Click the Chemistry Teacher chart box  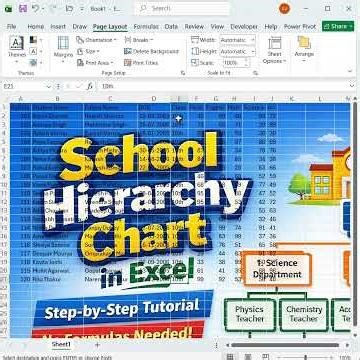pyautogui.click(x=304, y=314)
